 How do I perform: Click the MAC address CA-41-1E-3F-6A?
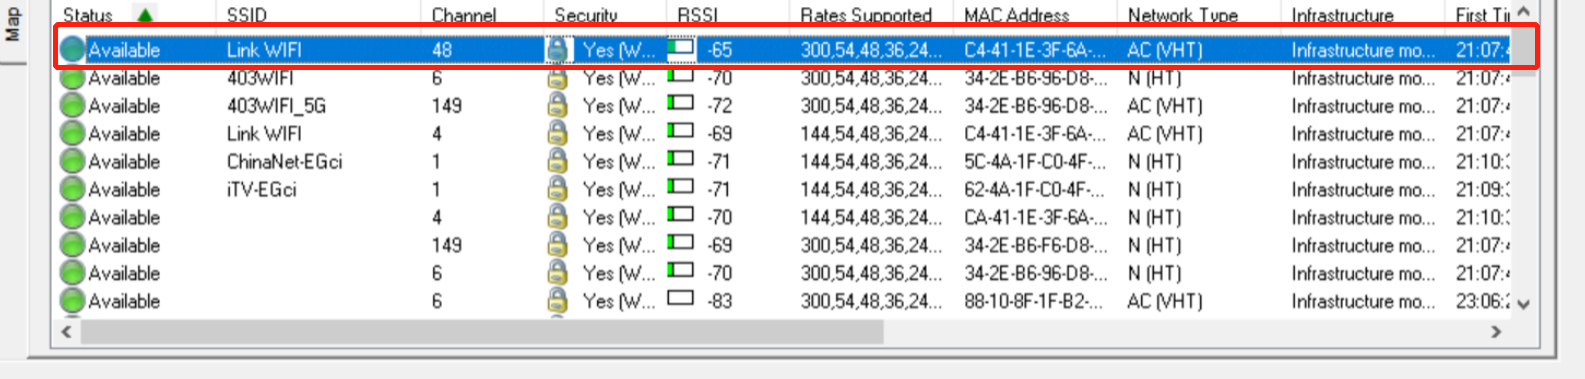(1035, 218)
